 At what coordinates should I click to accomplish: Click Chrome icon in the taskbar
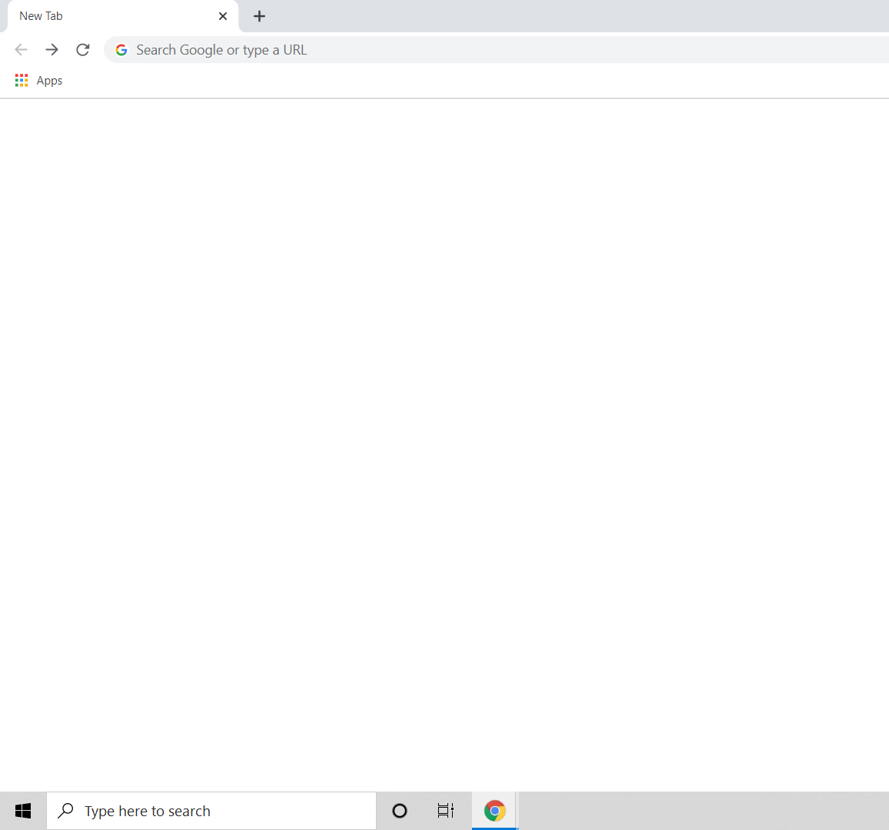tap(494, 811)
